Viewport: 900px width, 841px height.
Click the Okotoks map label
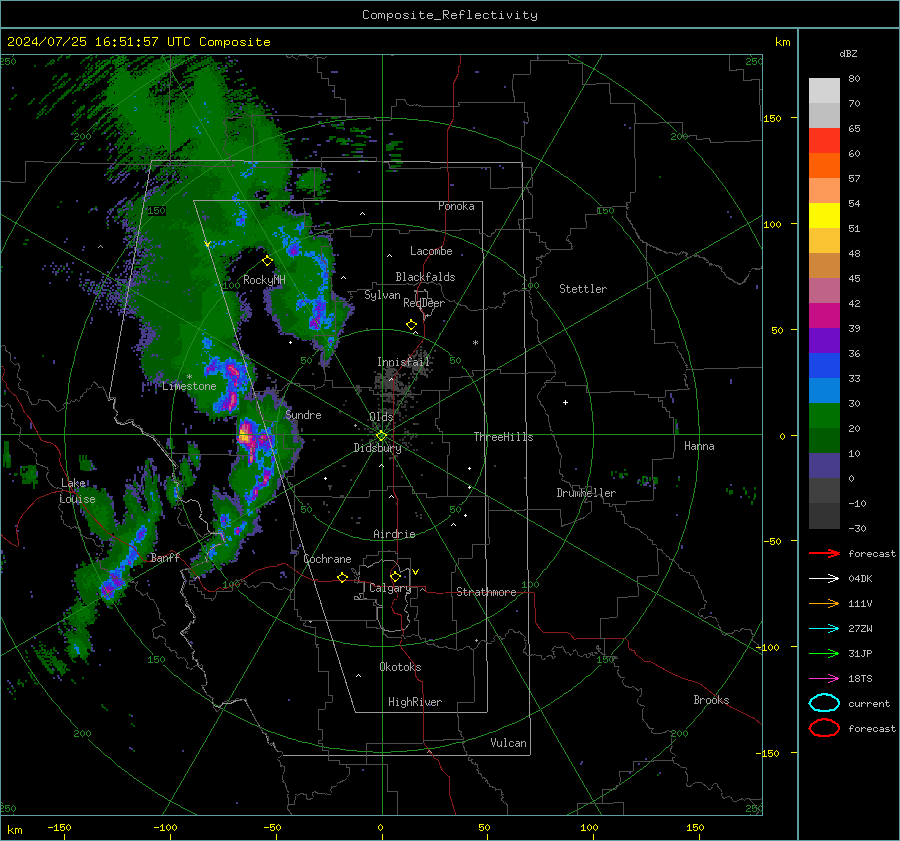point(400,667)
